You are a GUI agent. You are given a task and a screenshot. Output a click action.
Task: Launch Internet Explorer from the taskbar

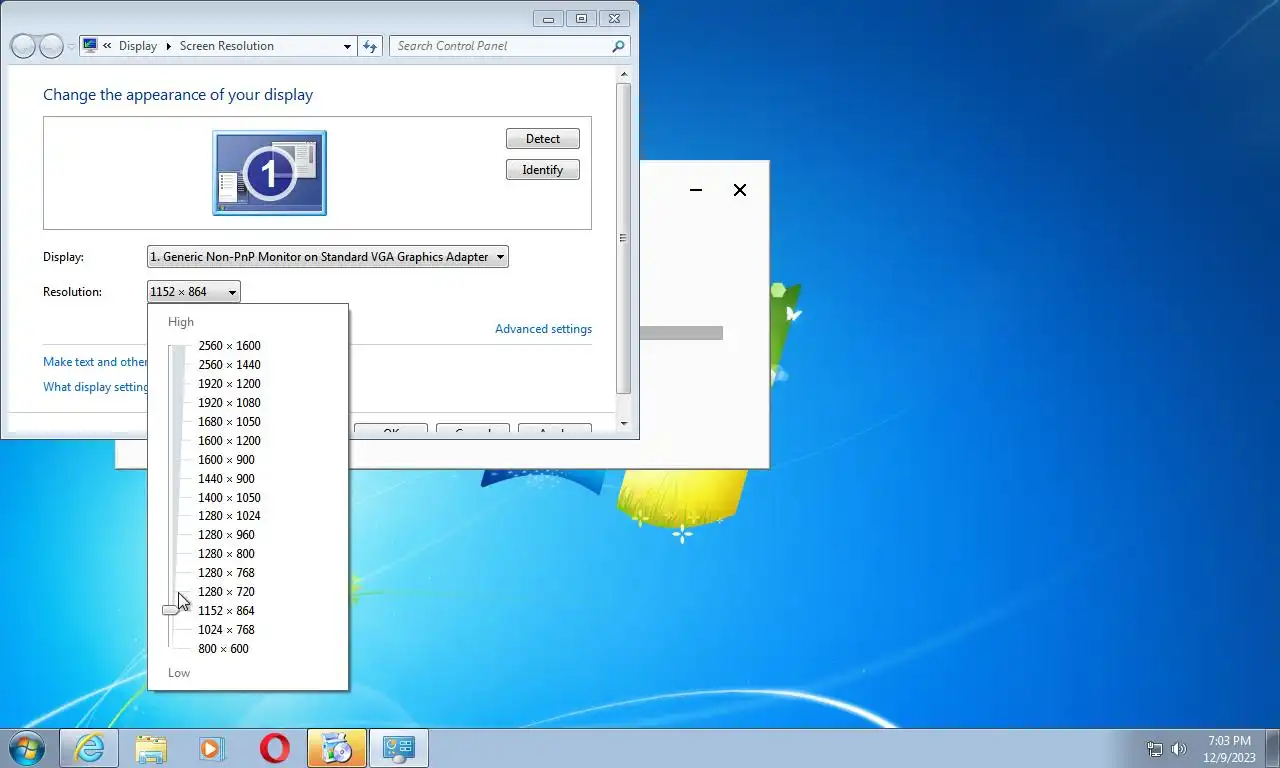pyautogui.click(x=89, y=748)
